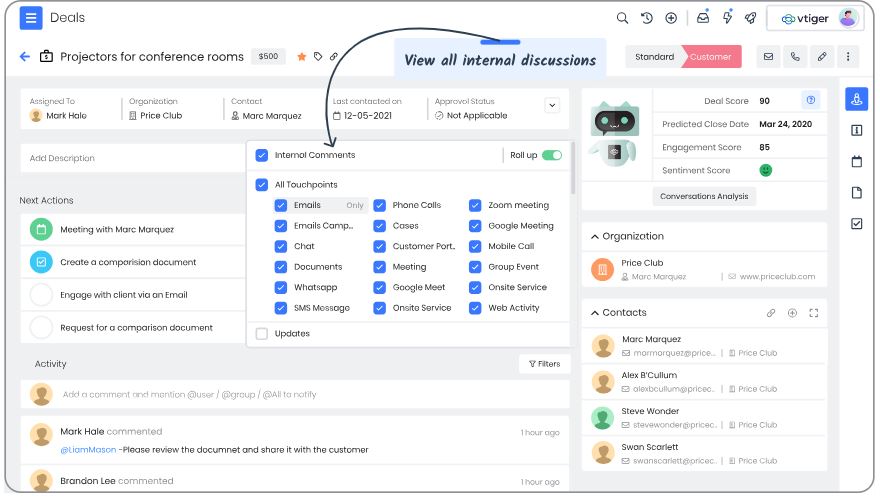Open the user profile avatar

click(x=848, y=18)
